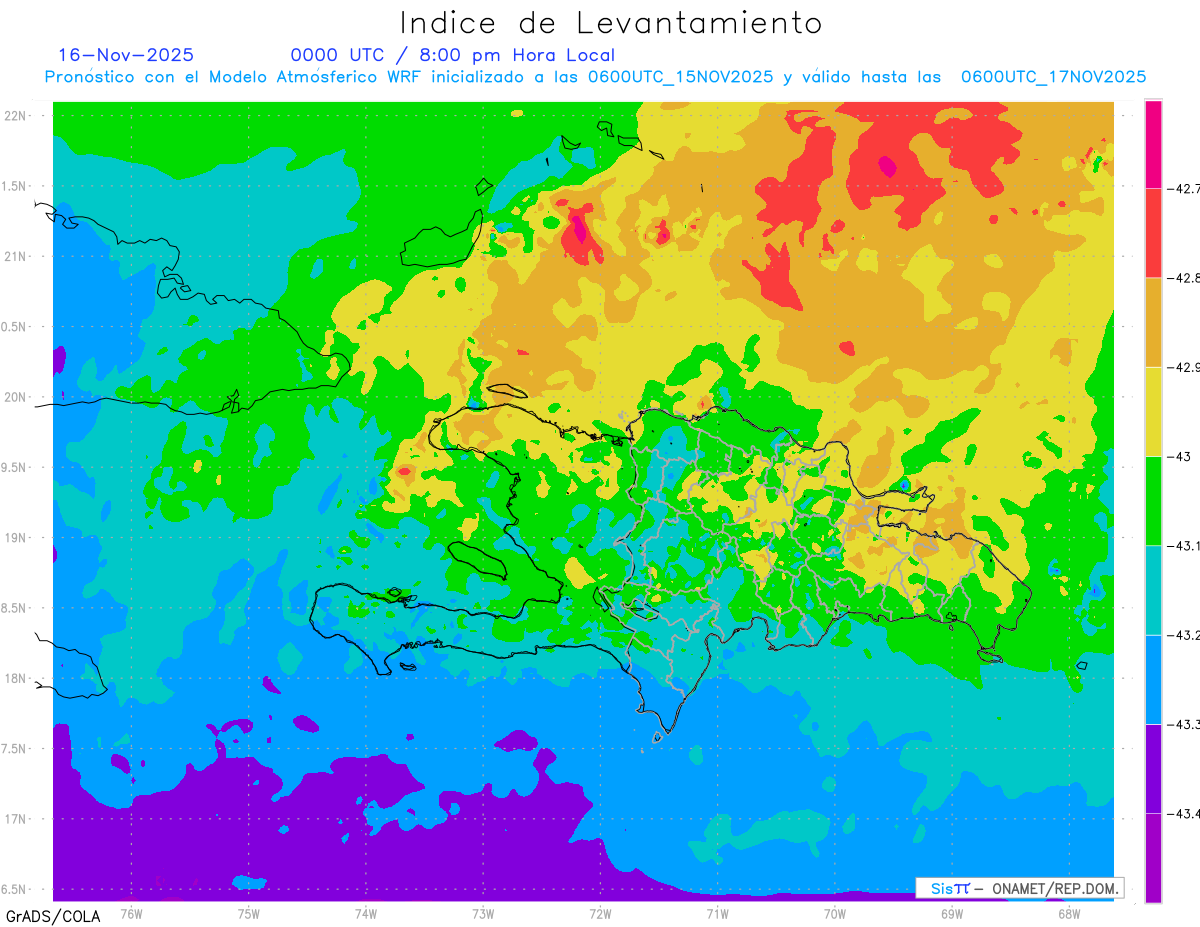This screenshot has width=1200, height=927.
Task: Click the "20N" latitude axis label
Action: click(16, 397)
